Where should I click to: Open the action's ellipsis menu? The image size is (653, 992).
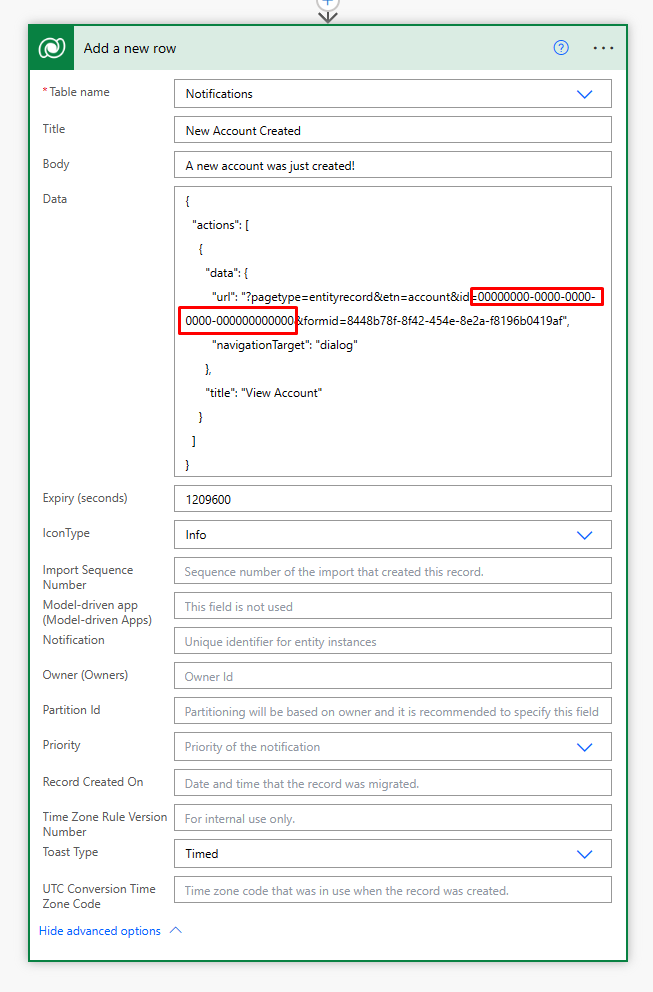(x=603, y=48)
